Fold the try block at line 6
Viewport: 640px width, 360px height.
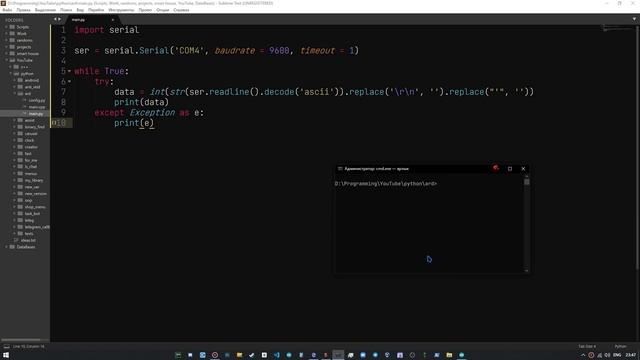pyautogui.click(x=69, y=81)
